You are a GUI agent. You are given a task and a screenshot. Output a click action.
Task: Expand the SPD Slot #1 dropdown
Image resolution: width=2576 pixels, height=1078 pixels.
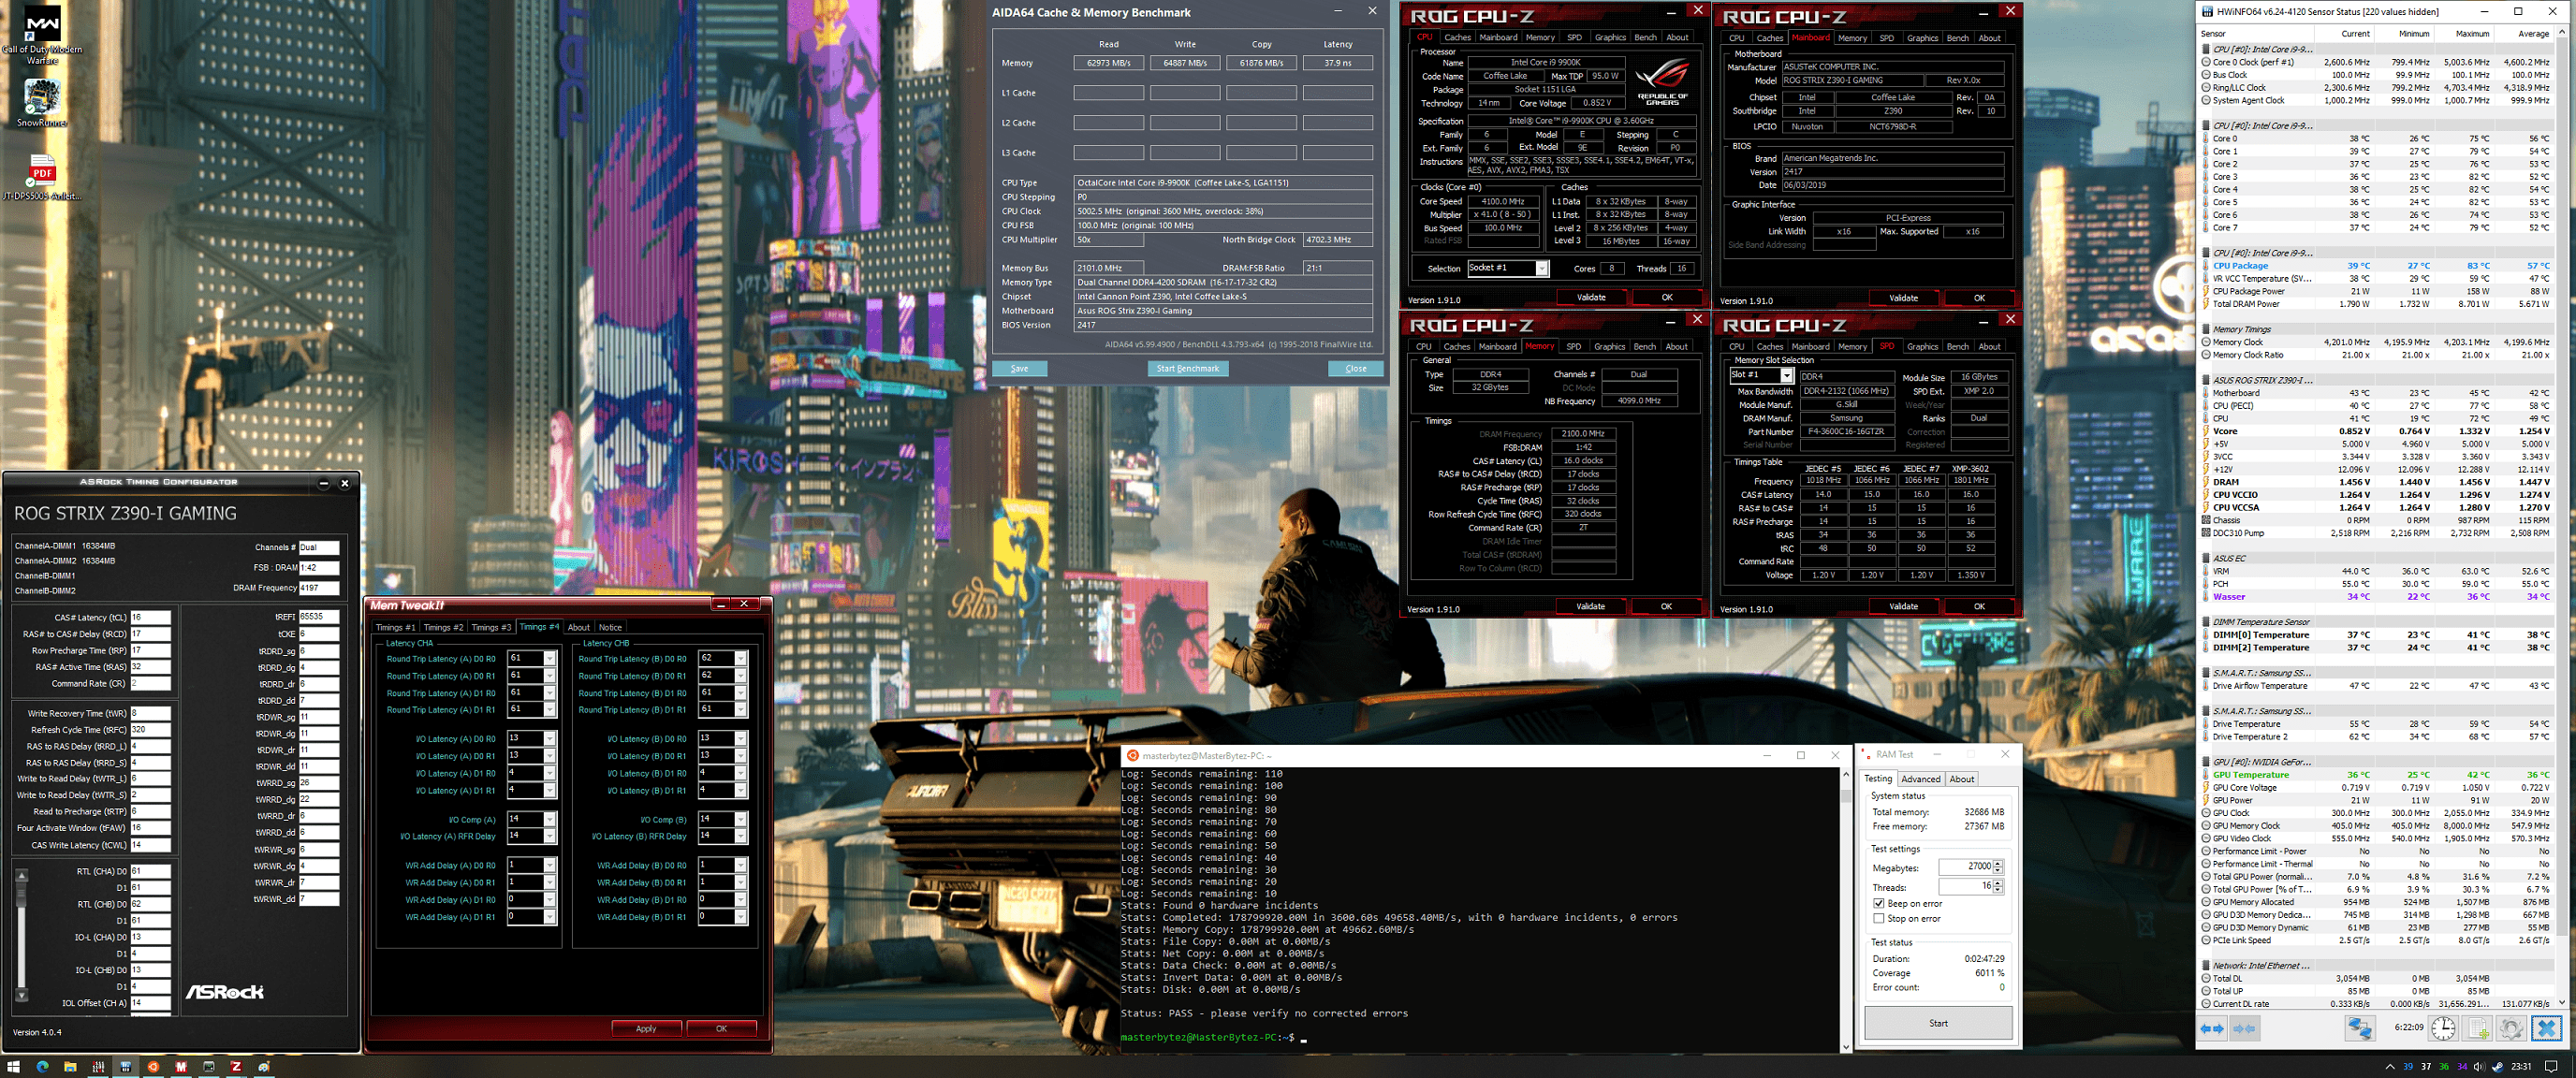[x=1786, y=376]
